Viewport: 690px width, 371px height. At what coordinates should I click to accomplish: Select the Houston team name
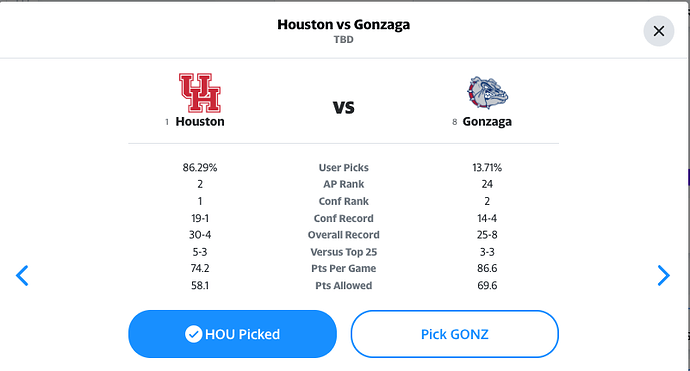click(x=200, y=121)
